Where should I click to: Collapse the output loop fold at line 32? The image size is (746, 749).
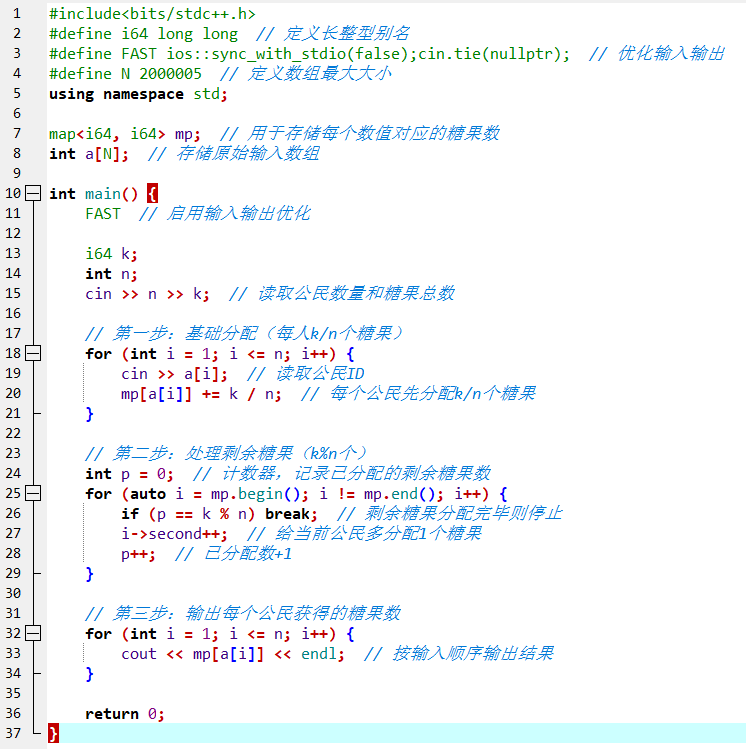coord(33,633)
